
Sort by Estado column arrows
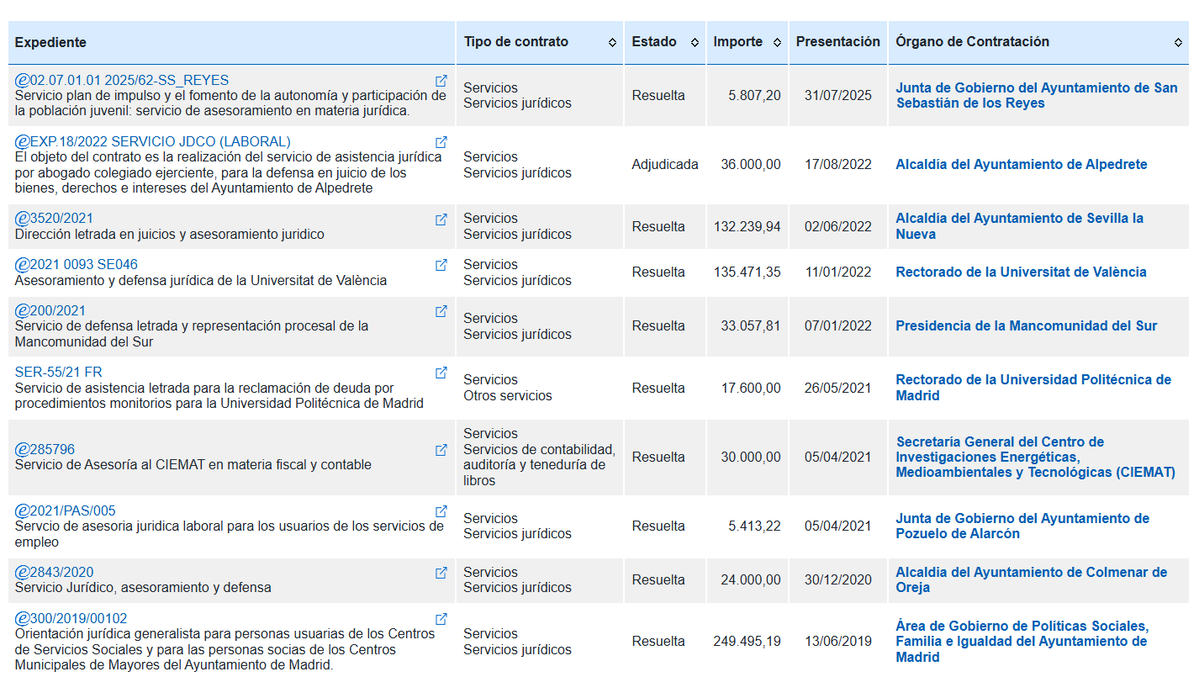[x=695, y=43]
